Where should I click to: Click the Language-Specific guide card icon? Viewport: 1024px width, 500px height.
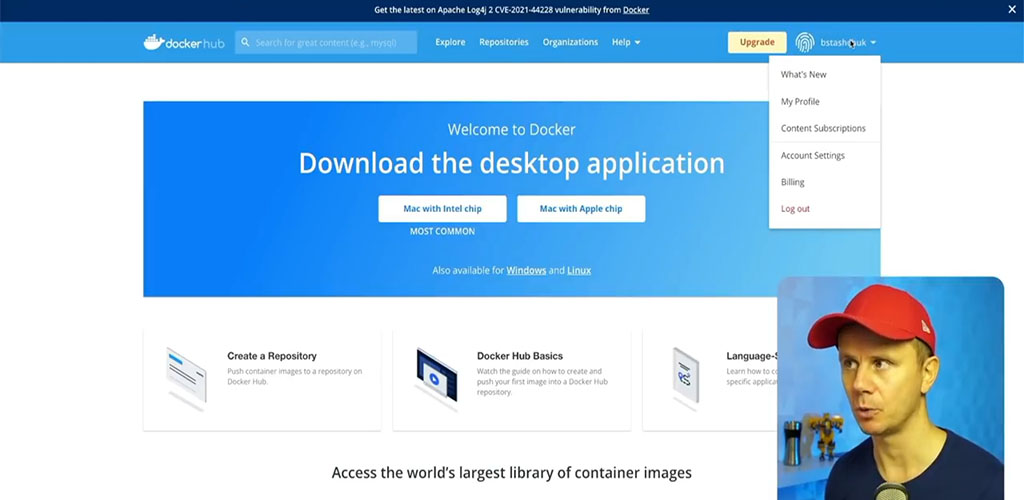coord(685,379)
